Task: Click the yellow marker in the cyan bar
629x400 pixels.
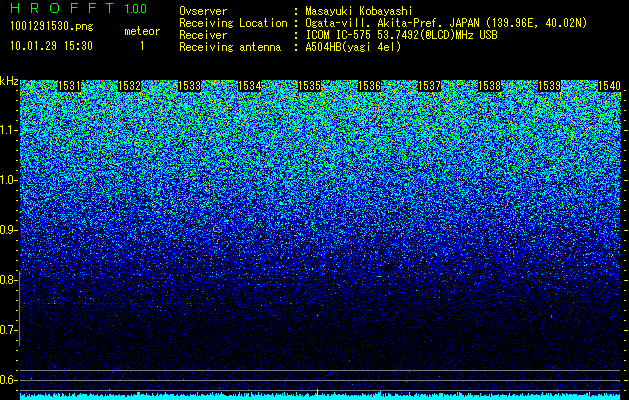Action: [317, 394]
